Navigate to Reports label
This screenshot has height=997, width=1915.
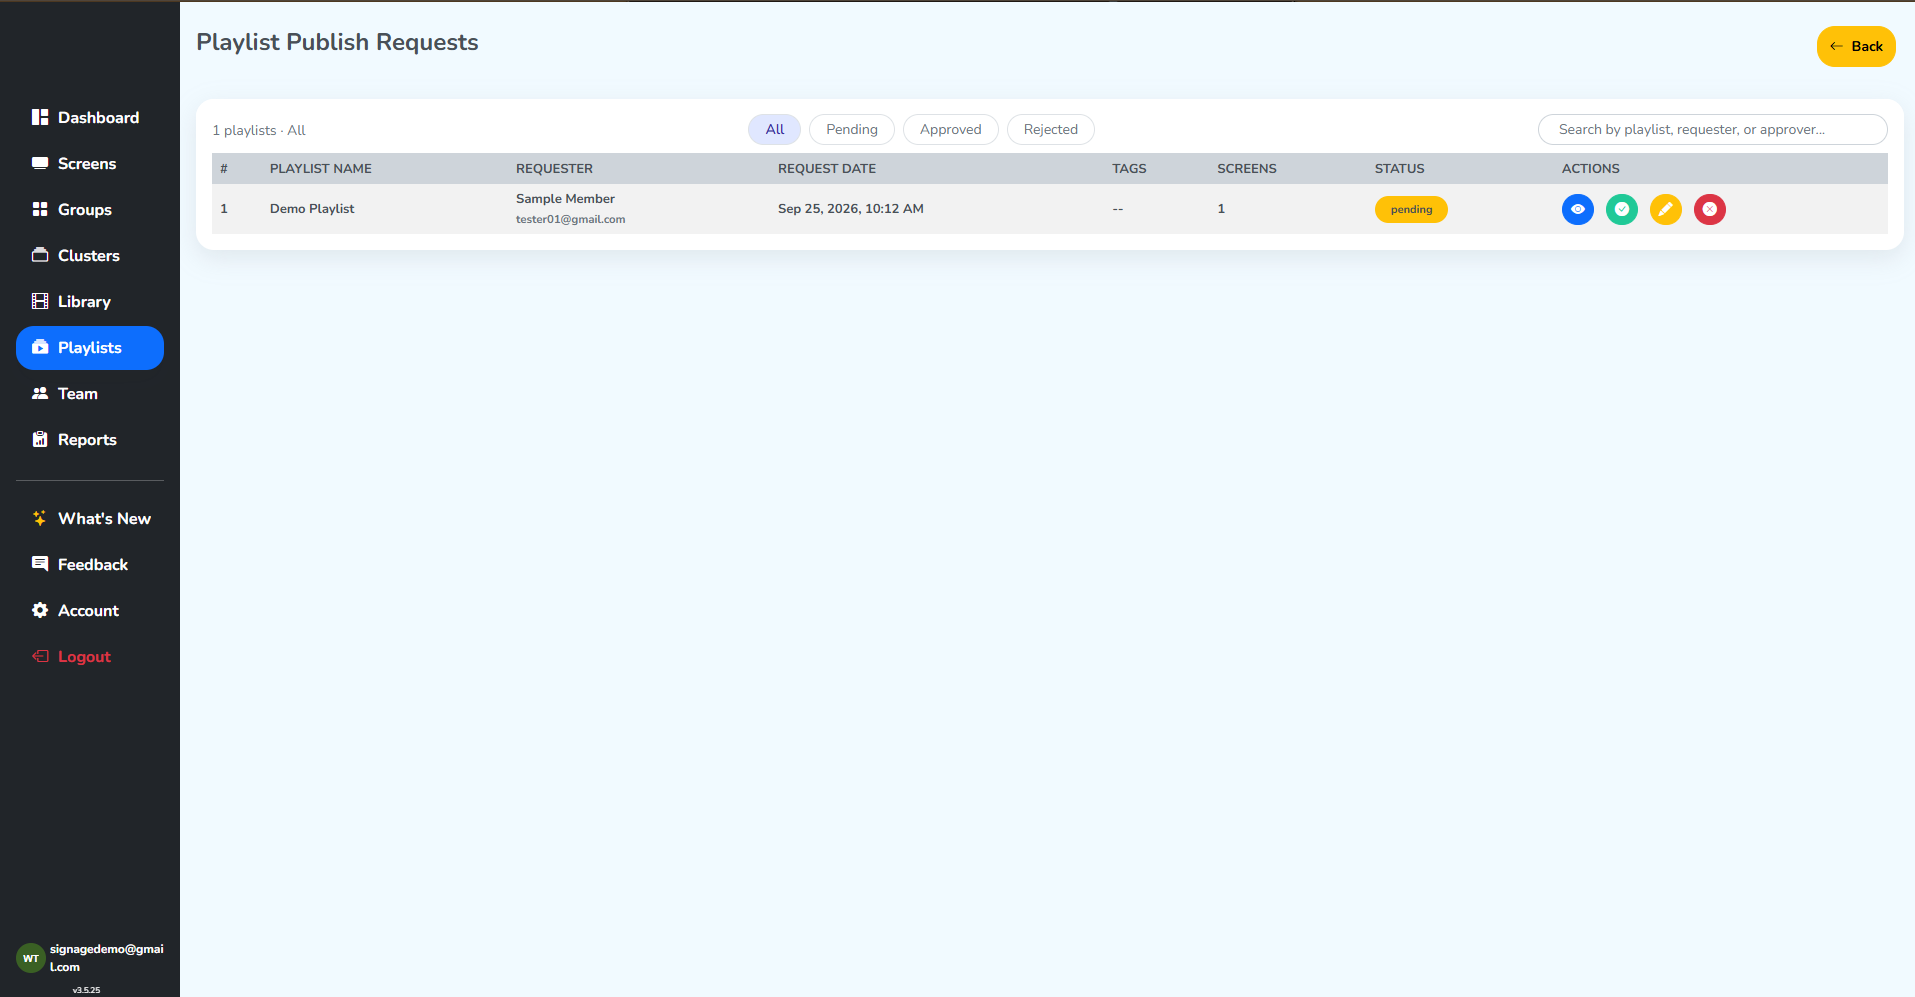tap(87, 439)
